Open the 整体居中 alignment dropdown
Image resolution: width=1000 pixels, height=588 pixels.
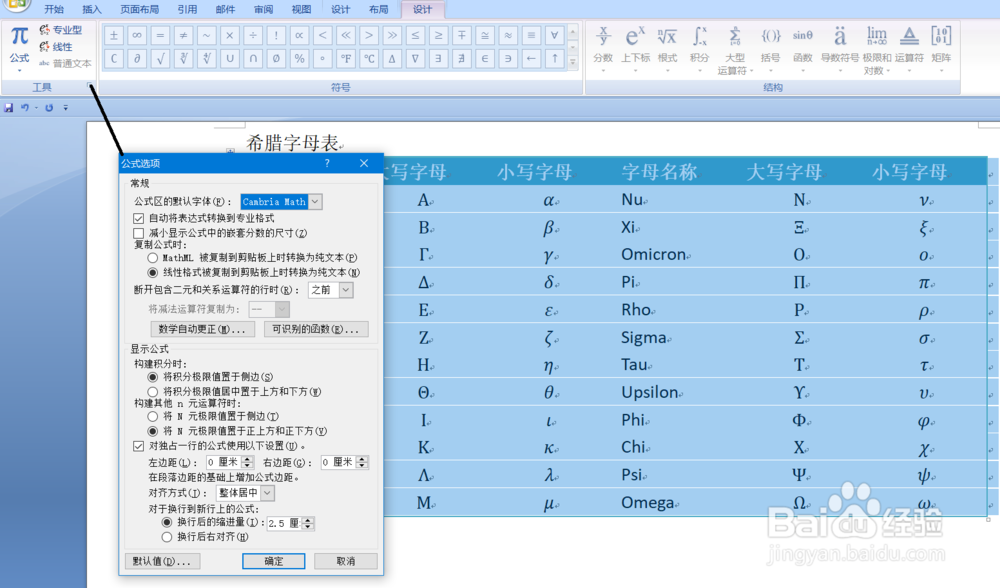pyautogui.click(x=268, y=492)
